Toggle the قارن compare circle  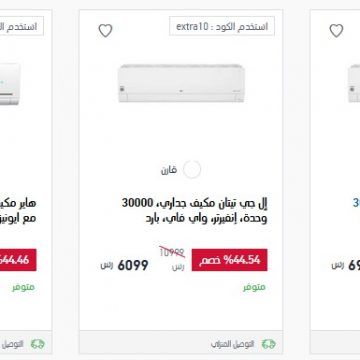click(192, 170)
